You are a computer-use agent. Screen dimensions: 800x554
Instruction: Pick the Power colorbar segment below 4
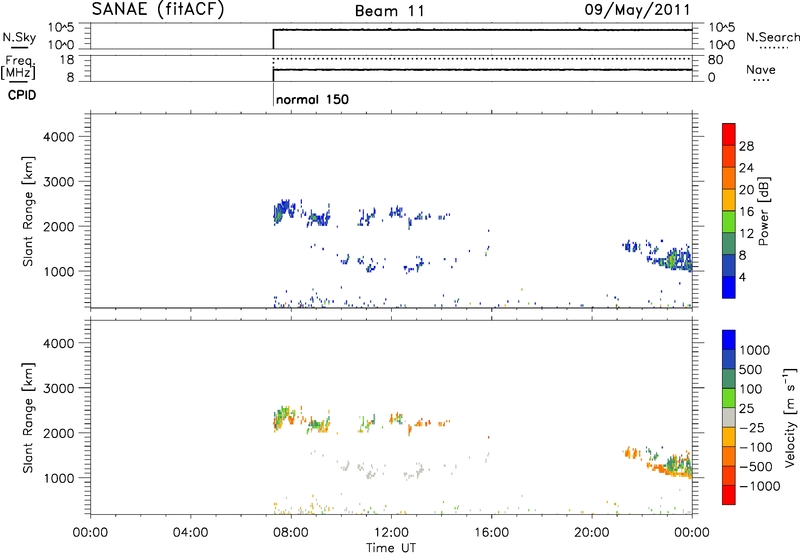pos(729,287)
